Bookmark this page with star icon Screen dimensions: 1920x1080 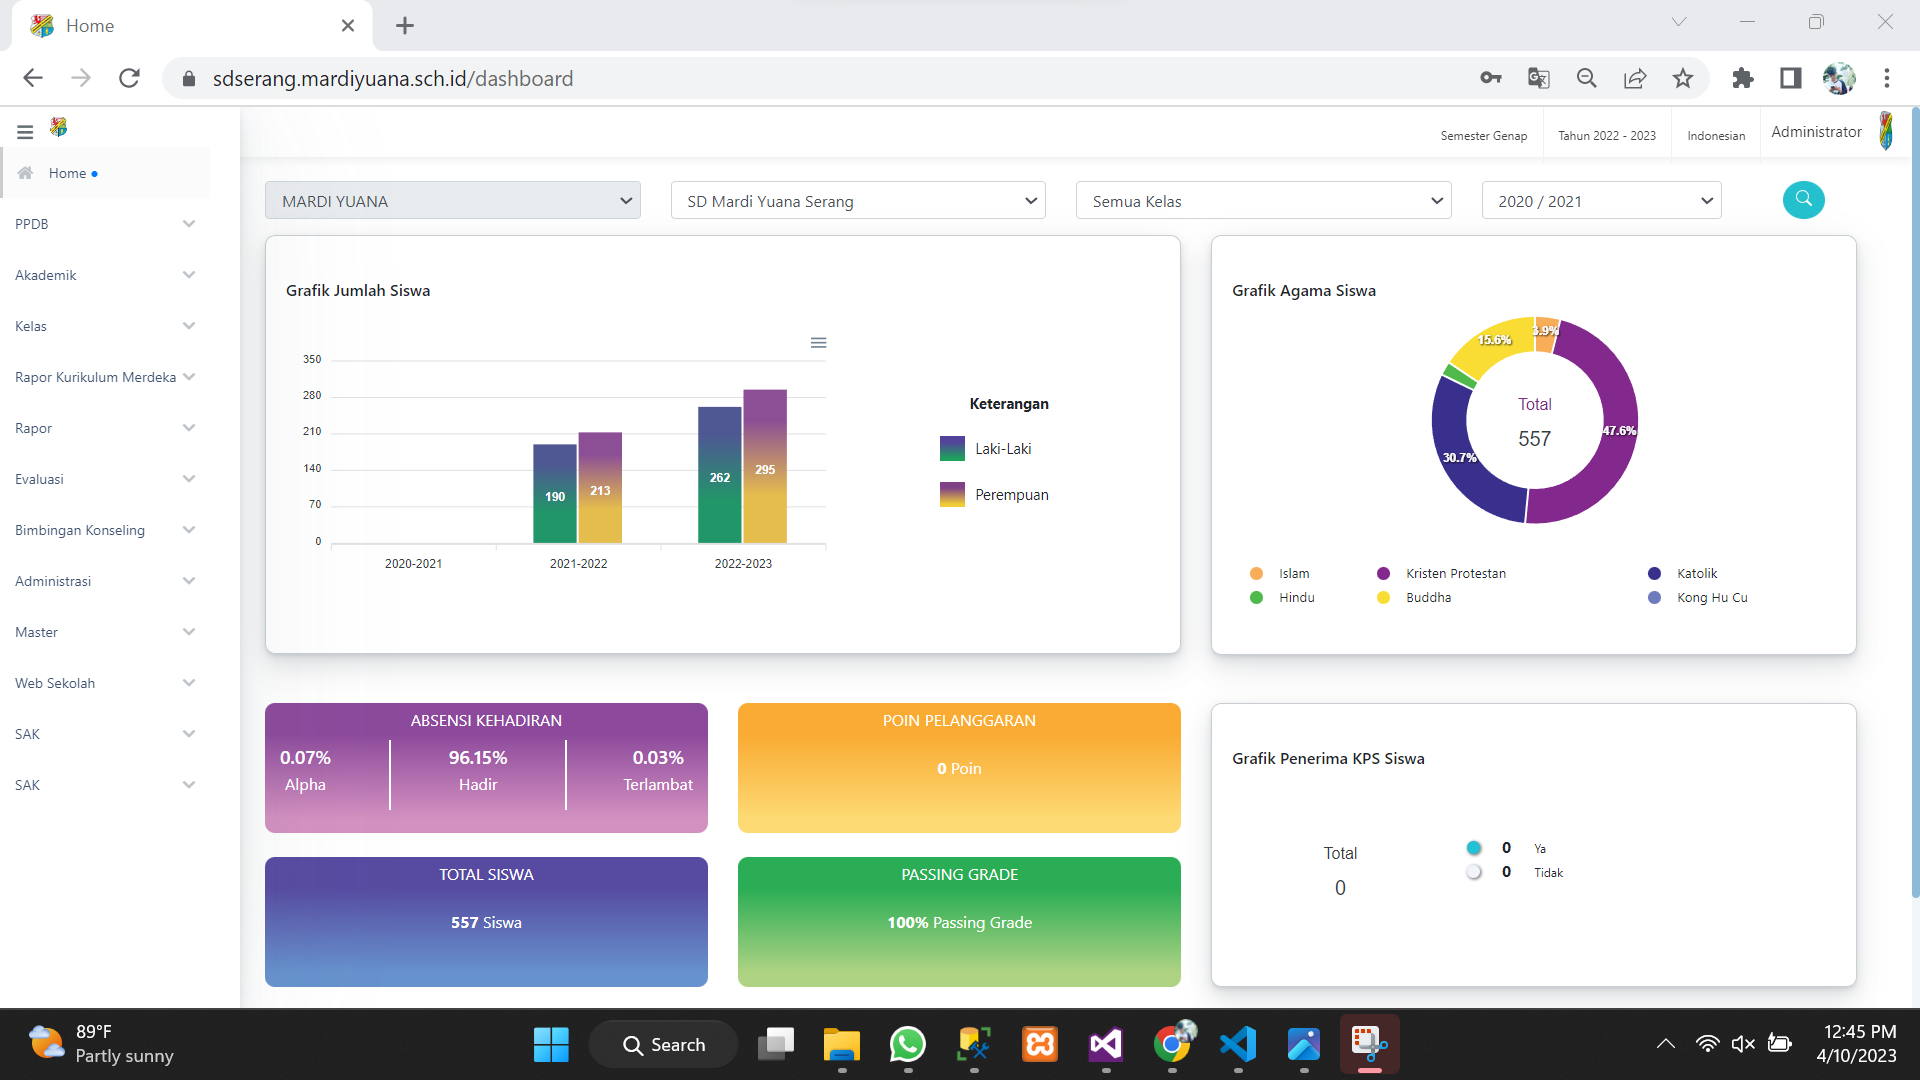click(1683, 78)
